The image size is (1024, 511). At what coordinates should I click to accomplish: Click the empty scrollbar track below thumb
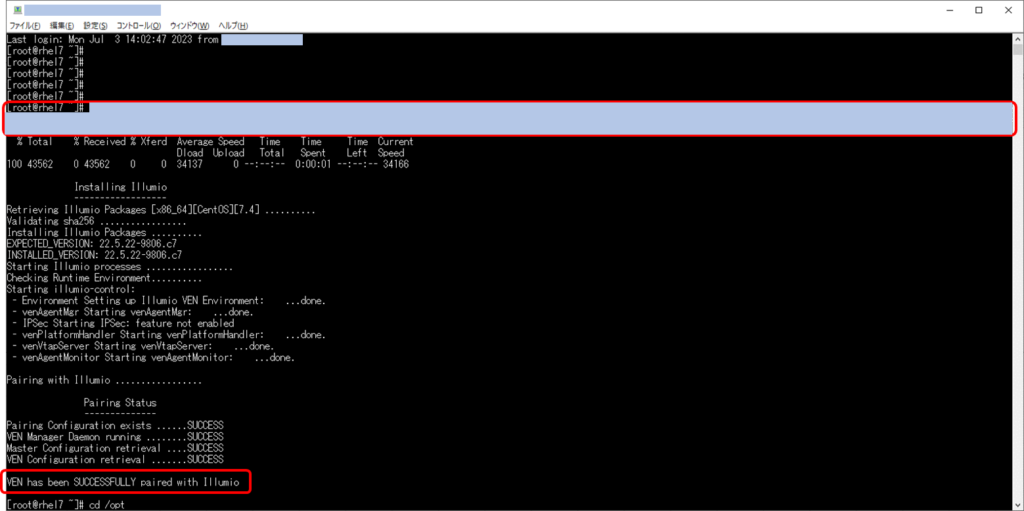pos(1017,281)
